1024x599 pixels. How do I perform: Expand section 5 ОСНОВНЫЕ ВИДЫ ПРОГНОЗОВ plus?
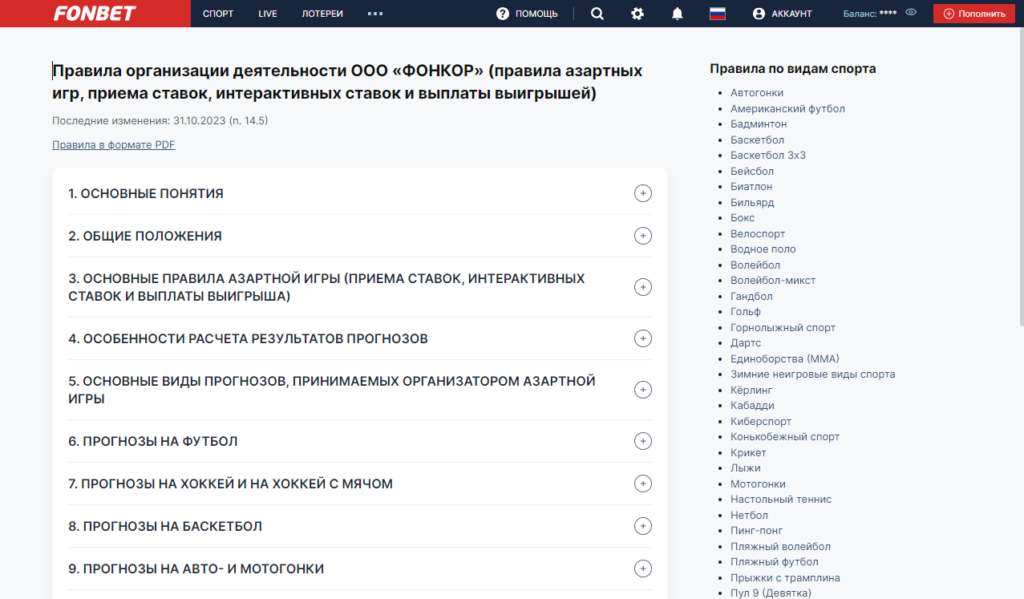(643, 390)
